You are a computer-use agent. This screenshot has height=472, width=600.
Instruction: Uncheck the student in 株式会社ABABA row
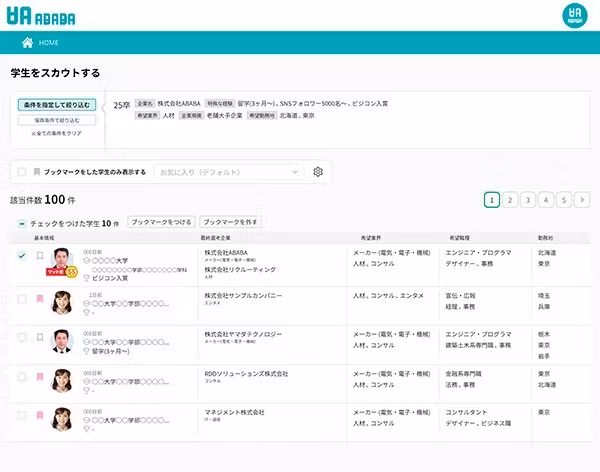pos(22,256)
